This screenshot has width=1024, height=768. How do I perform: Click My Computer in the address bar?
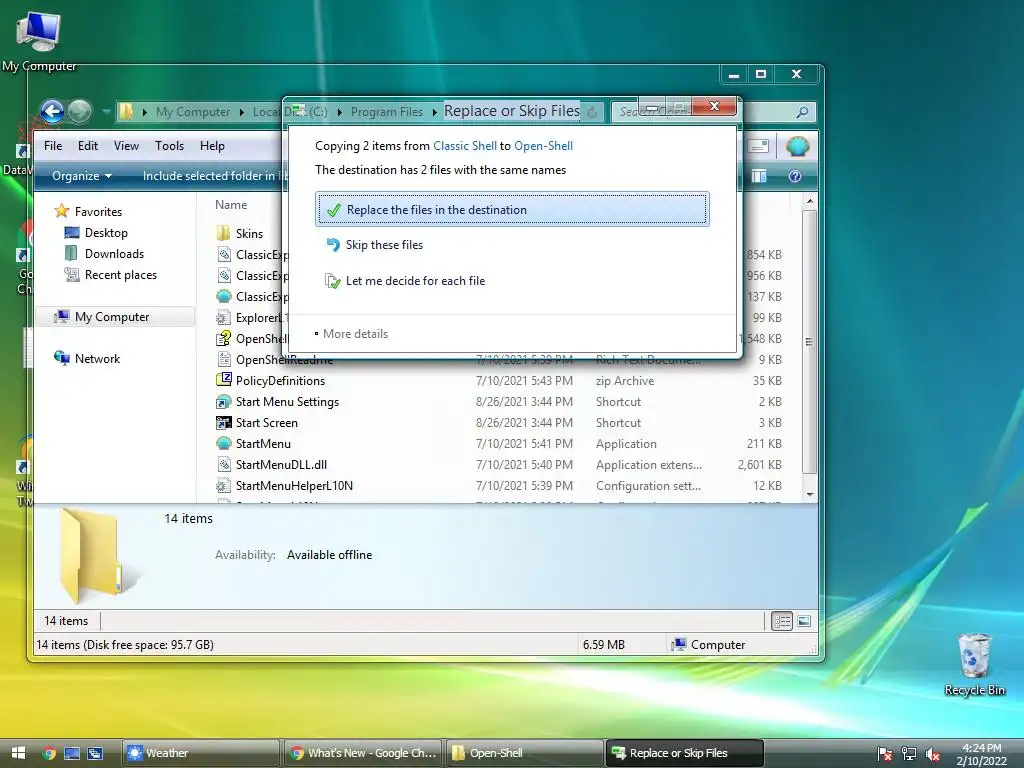tap(193, 112)
